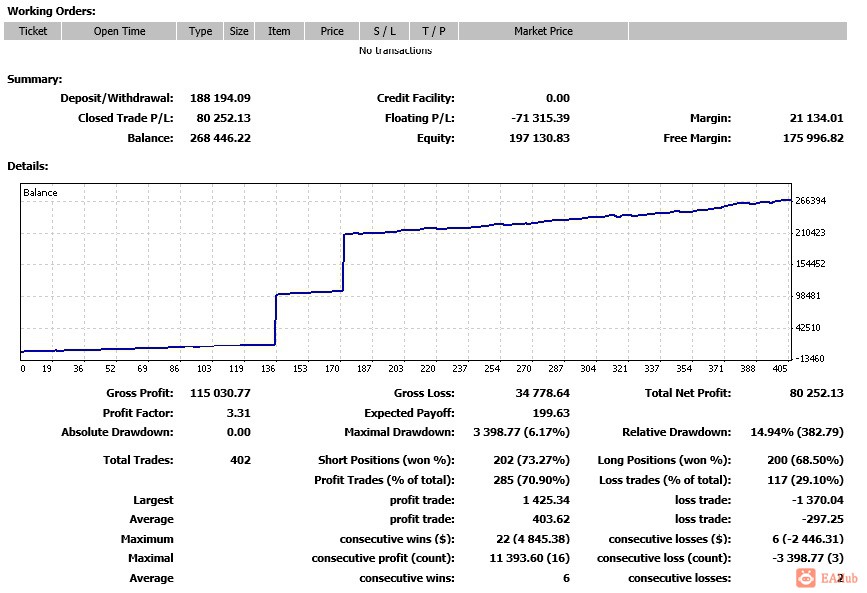Click the chart axis label 266394

click(x=810, y=201)
